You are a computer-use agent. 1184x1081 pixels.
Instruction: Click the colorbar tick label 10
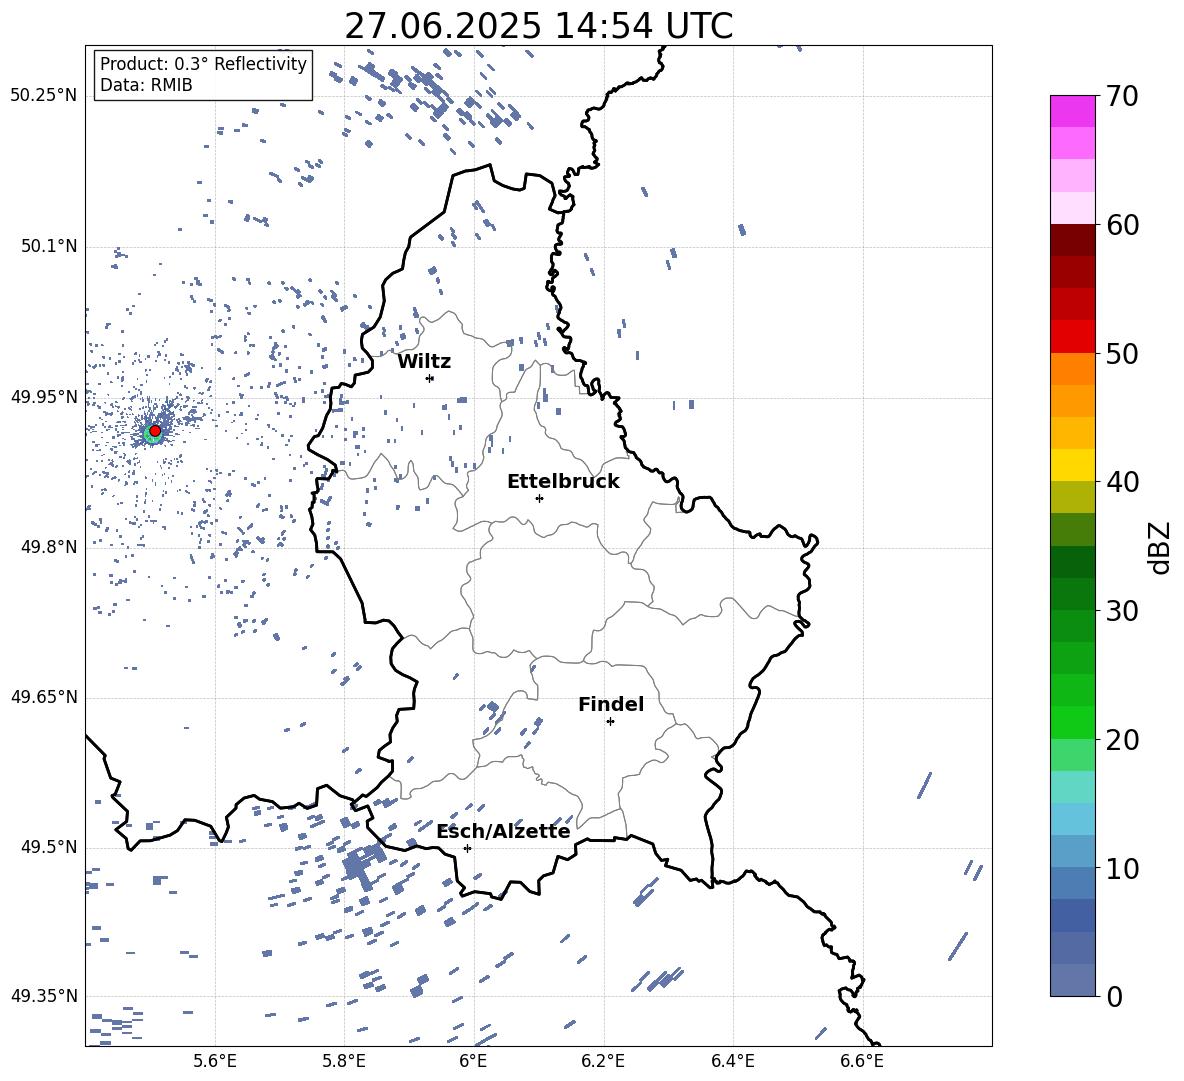[1122, 868]
